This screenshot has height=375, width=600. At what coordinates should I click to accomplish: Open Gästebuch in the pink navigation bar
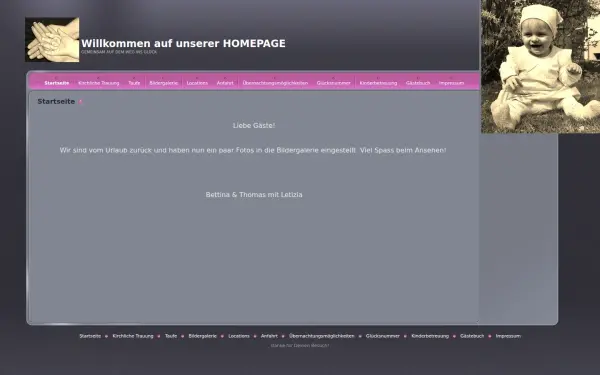[418, 83]
